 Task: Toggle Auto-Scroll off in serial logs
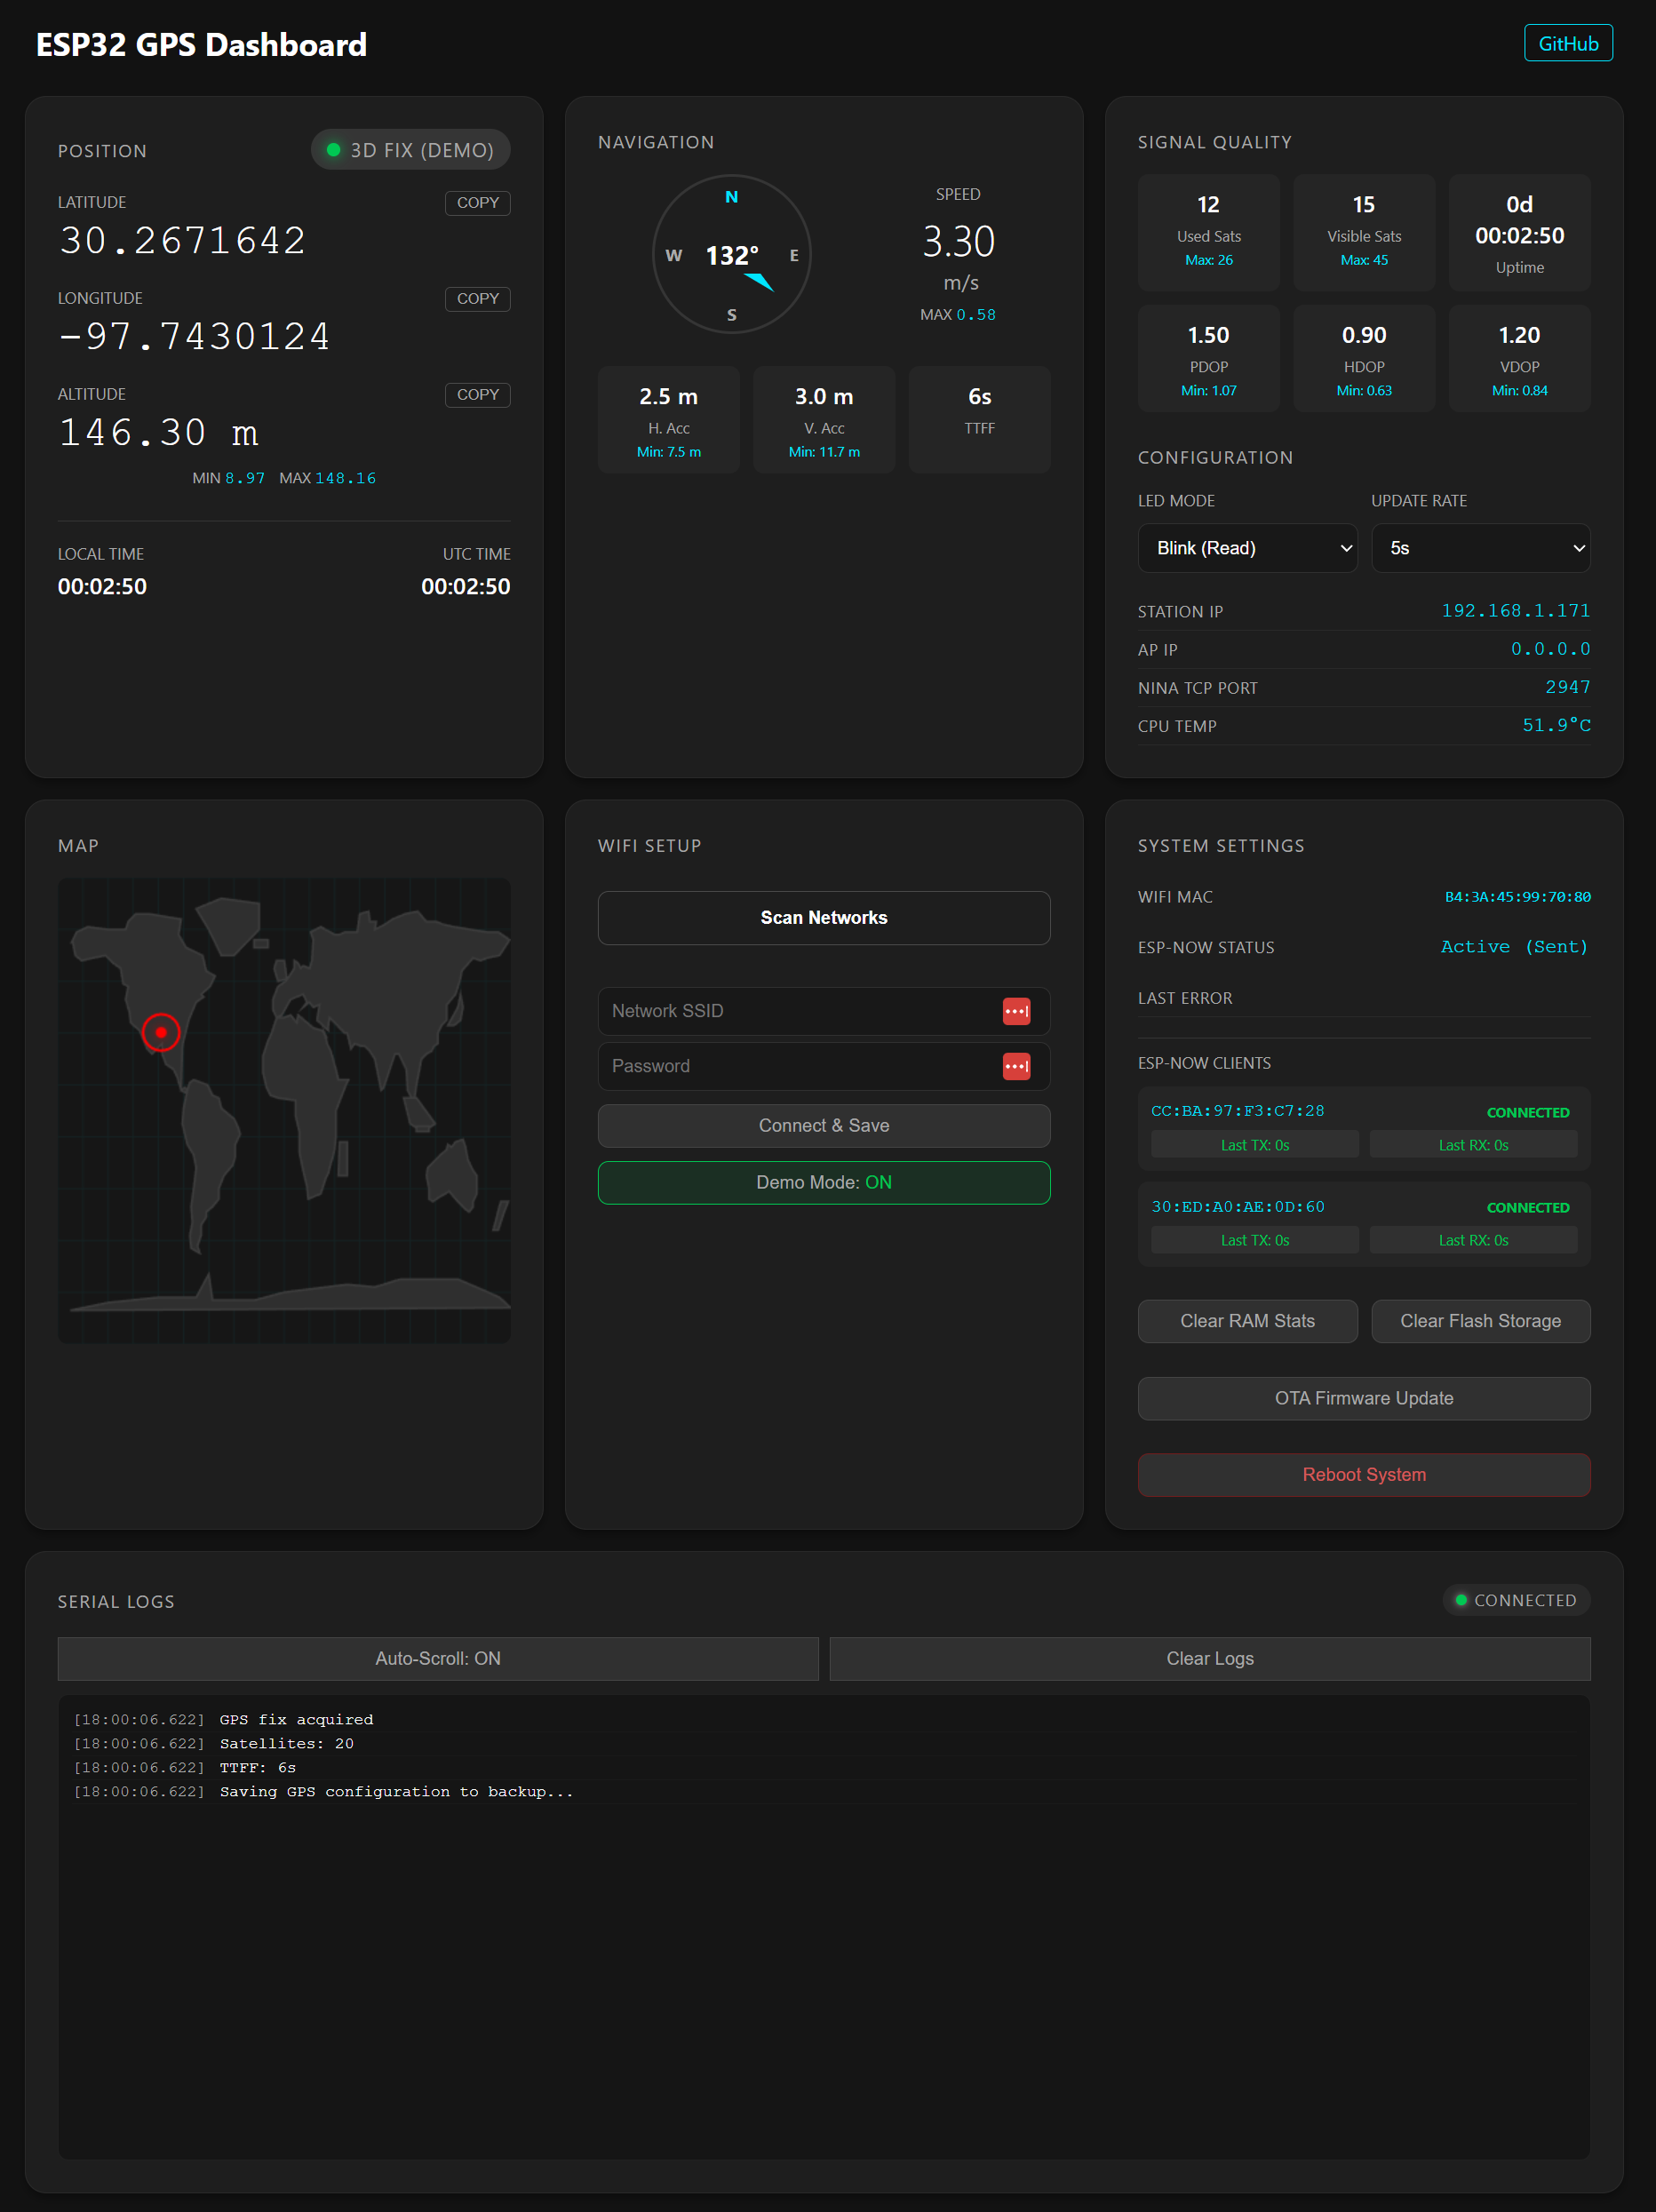coord(438,1658)
